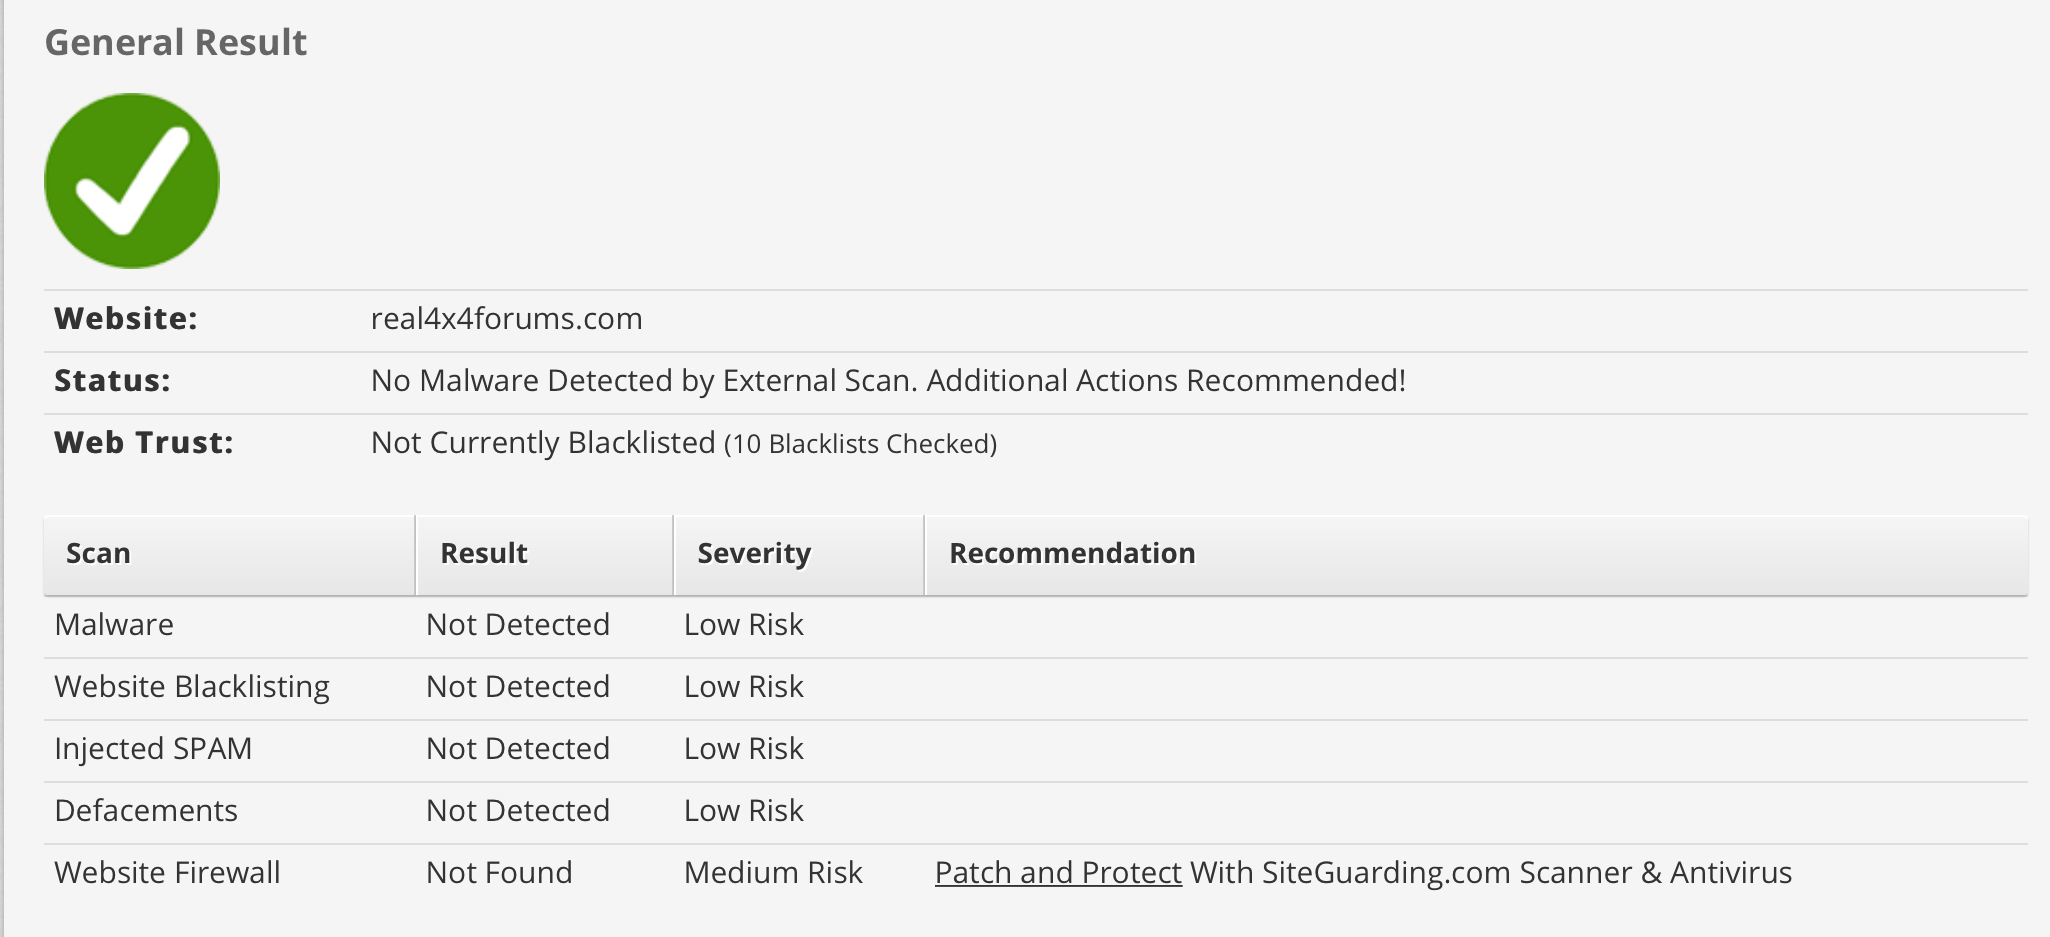Select the real4x4forums.com website text

pyautogui.click(x=507, y=319)
